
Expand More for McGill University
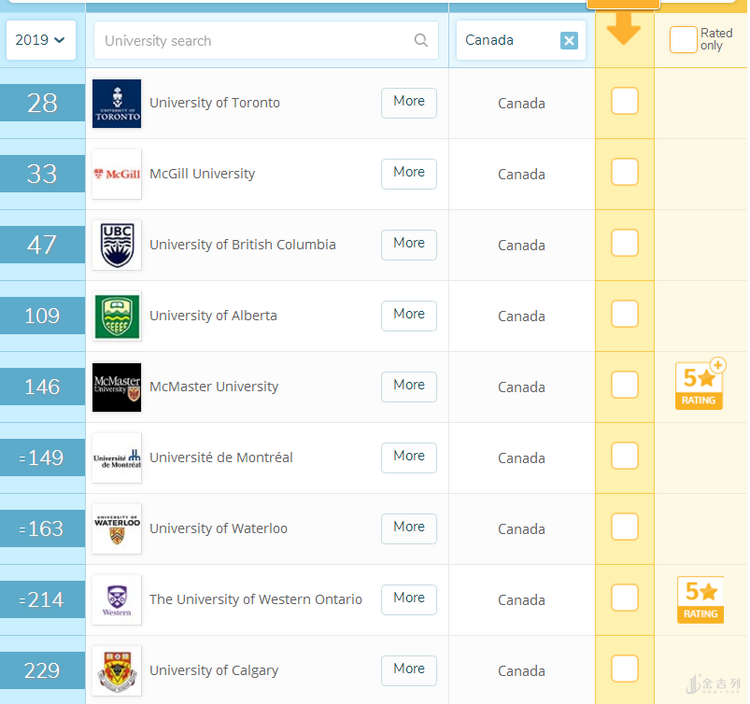409,174
